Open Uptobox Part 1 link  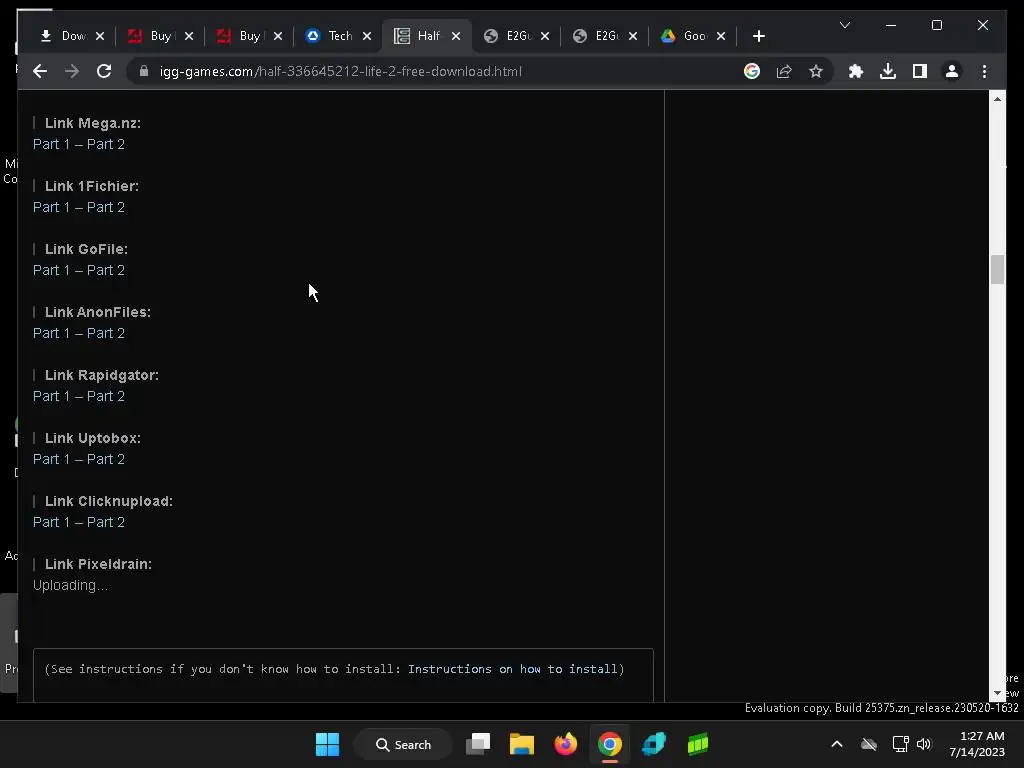(x=51, y=459)
